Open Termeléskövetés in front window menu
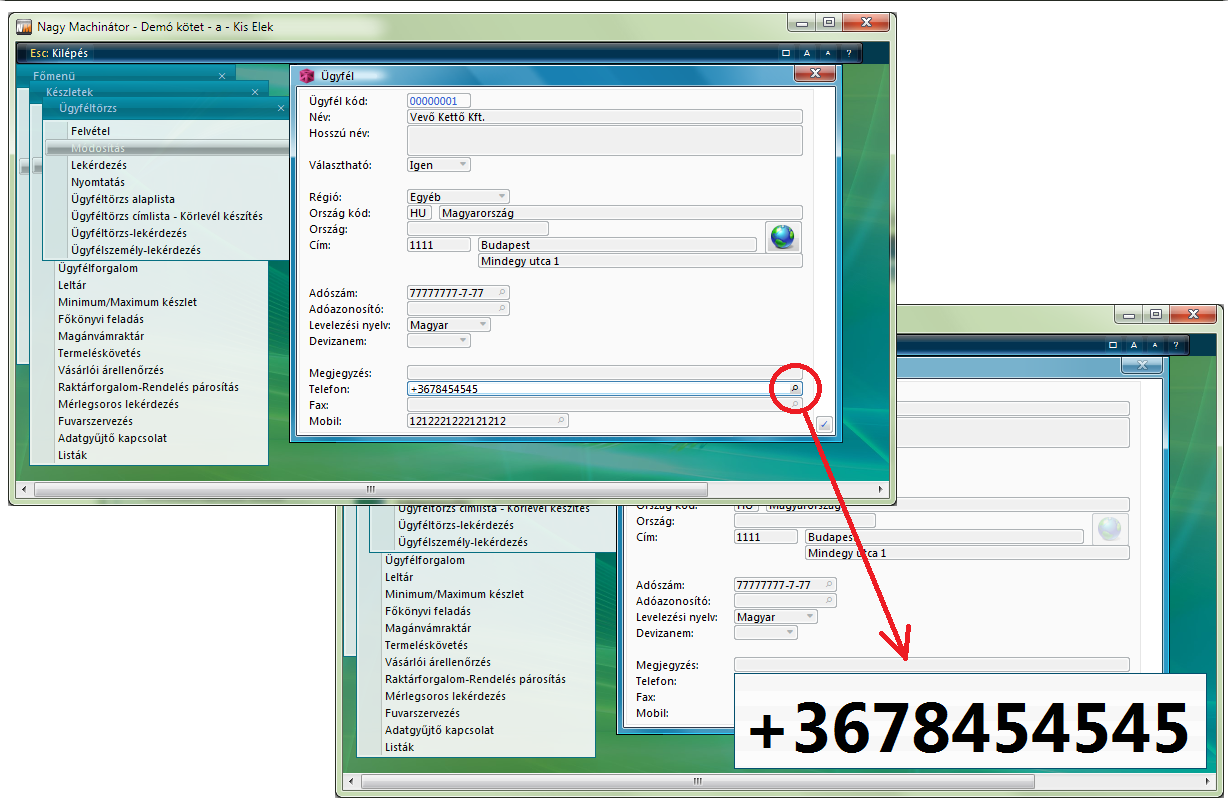The height and width of the screenshot is (806, 1228). (x=99, y=353)
